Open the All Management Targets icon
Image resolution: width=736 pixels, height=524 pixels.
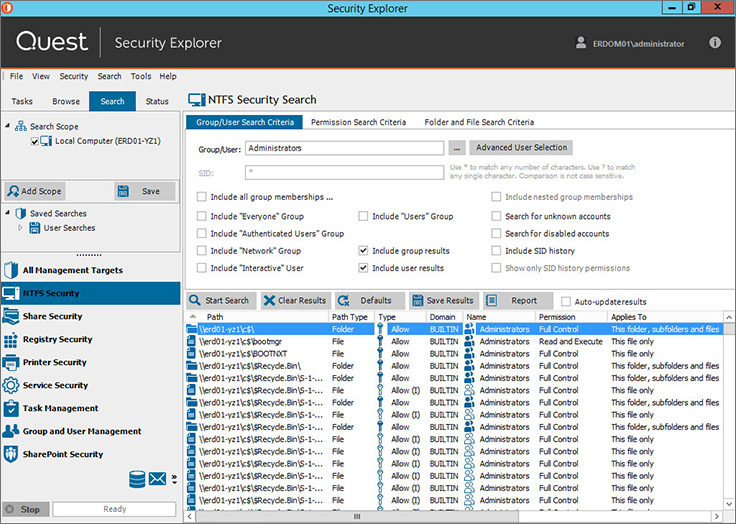click(x=10, y=270)
